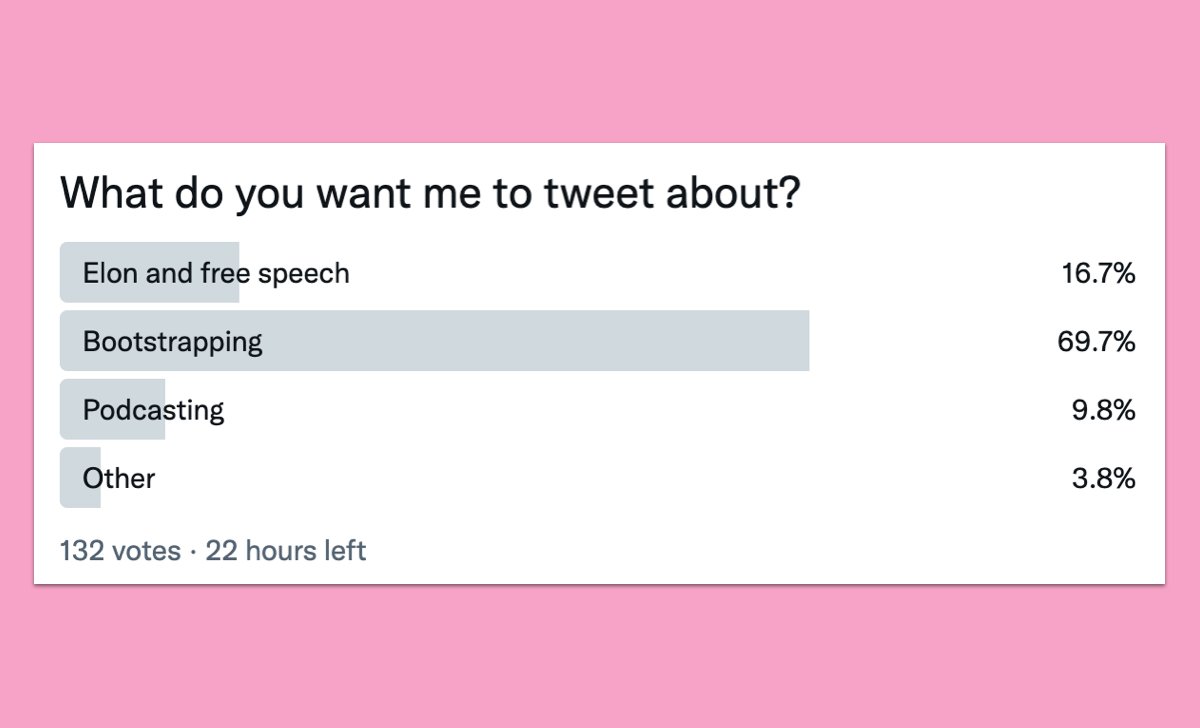
Task: Click the pink background outside the poll
Action: pos(600,70)
